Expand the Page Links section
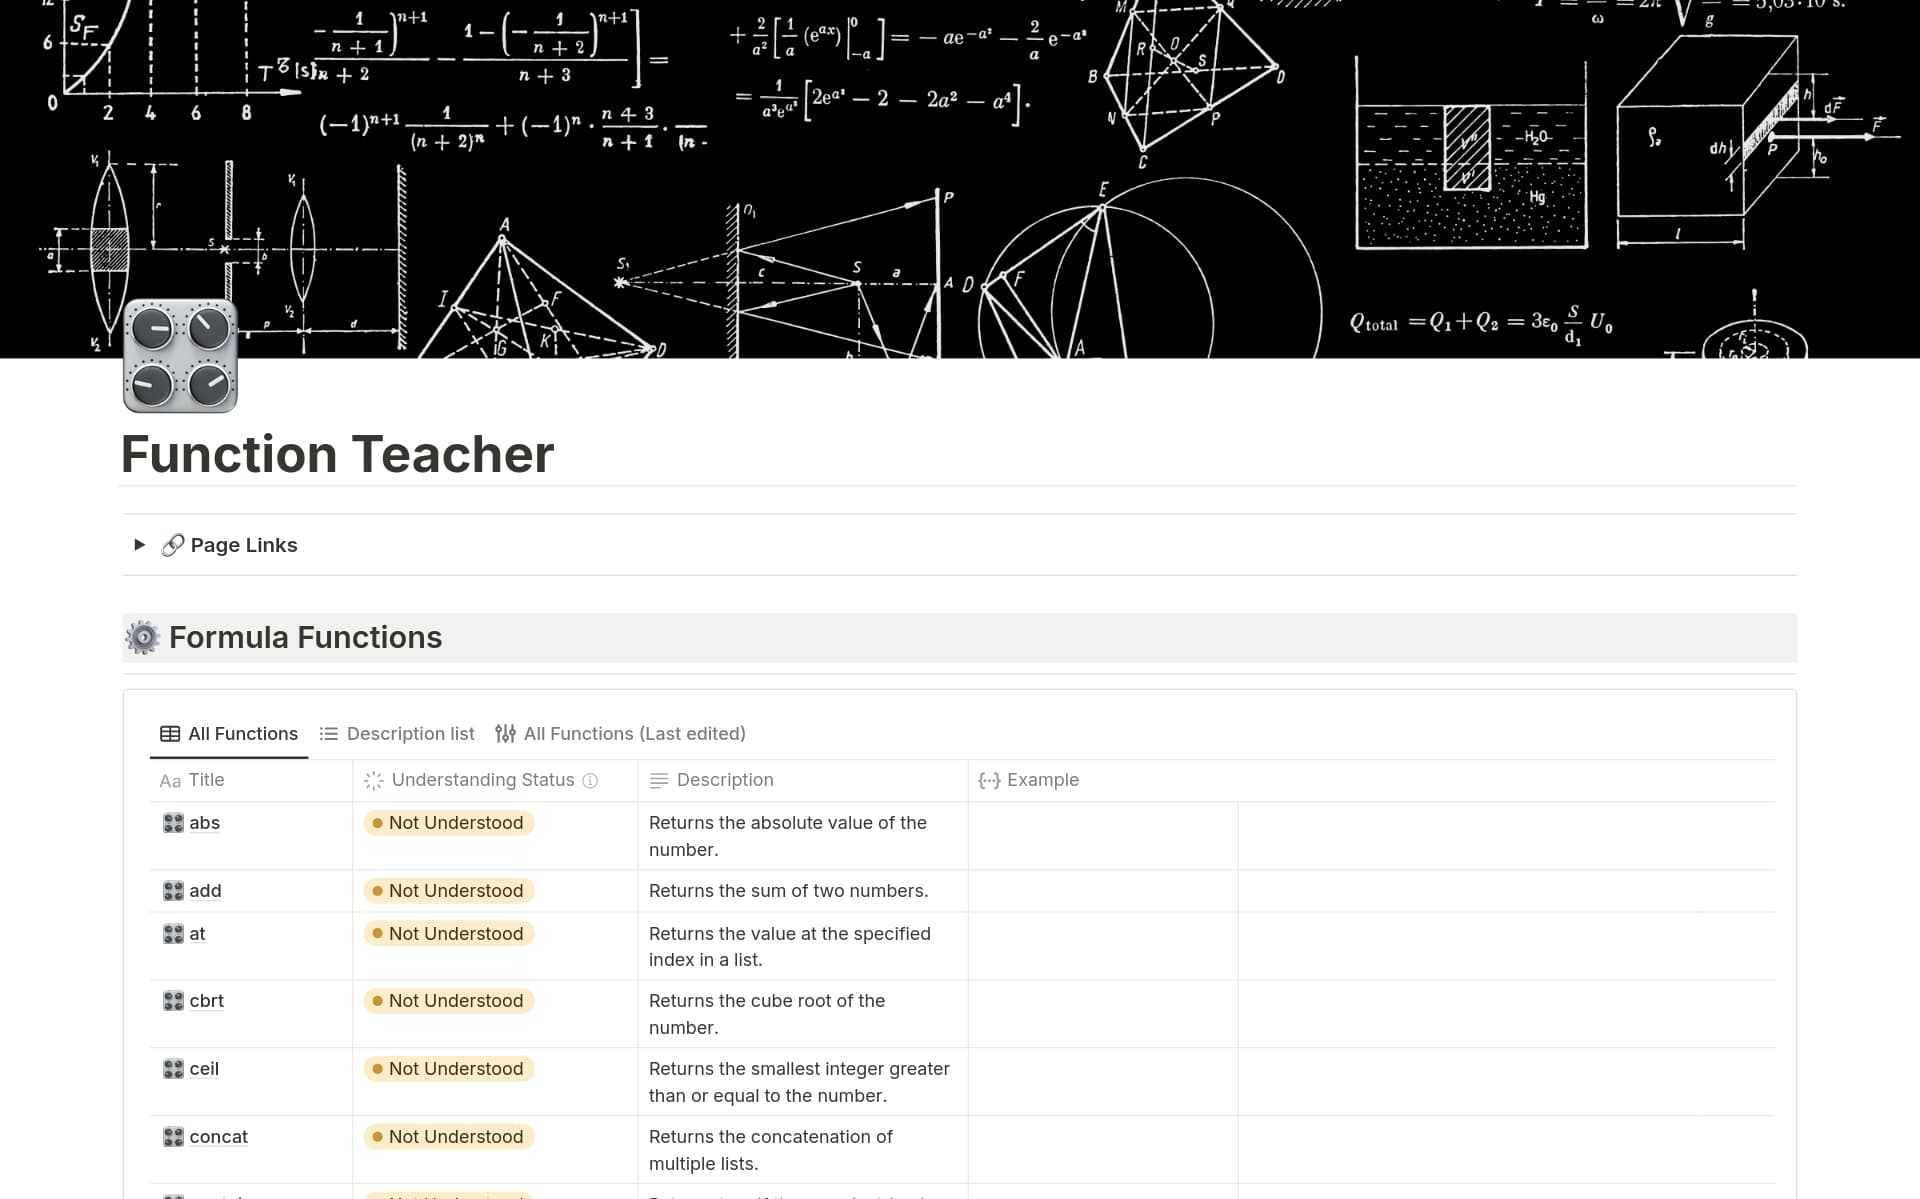This screenshot has width=1920, height=1199. pyautogui.click(x=139, y=545)
